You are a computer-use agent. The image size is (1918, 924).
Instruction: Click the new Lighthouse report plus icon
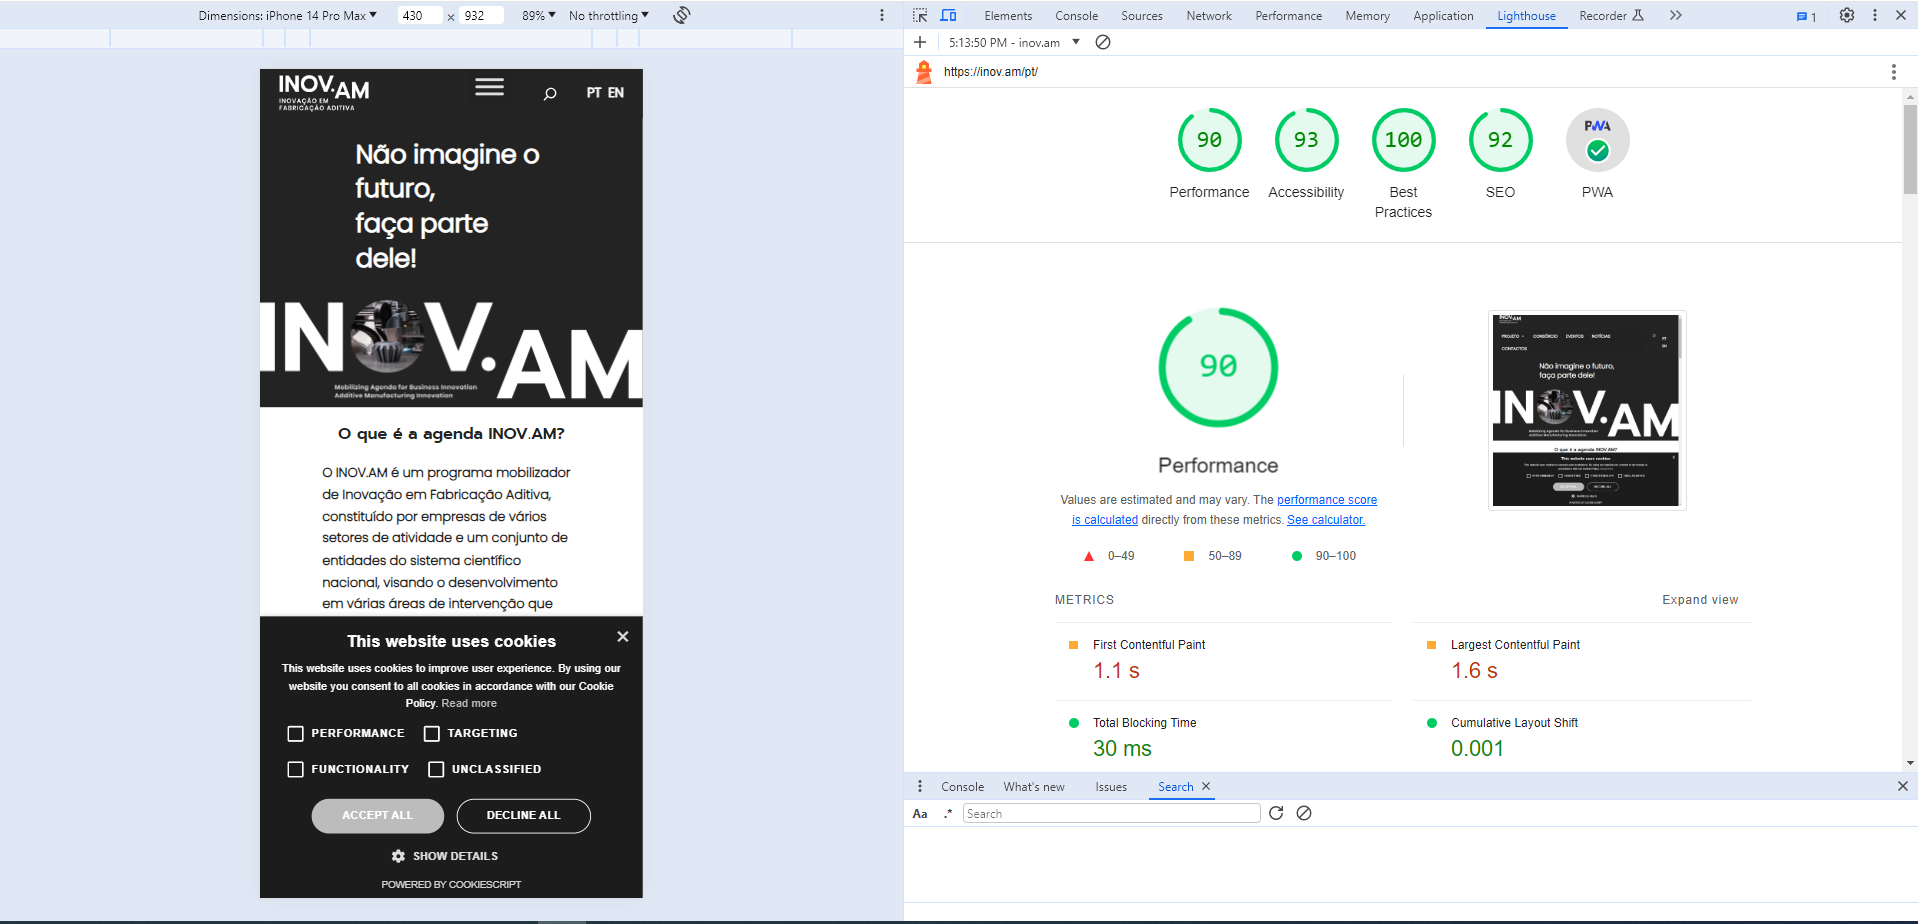point(920,42)
